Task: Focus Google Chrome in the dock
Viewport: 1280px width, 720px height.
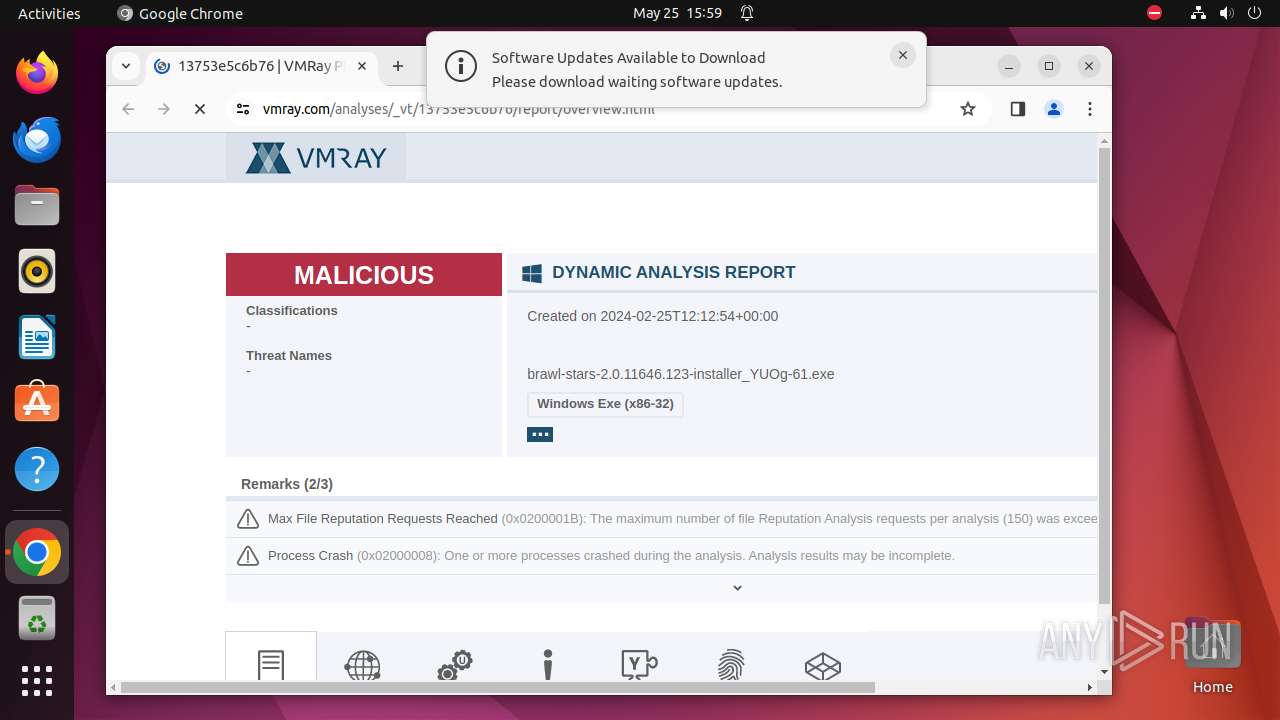Action: tap(37, 552)
